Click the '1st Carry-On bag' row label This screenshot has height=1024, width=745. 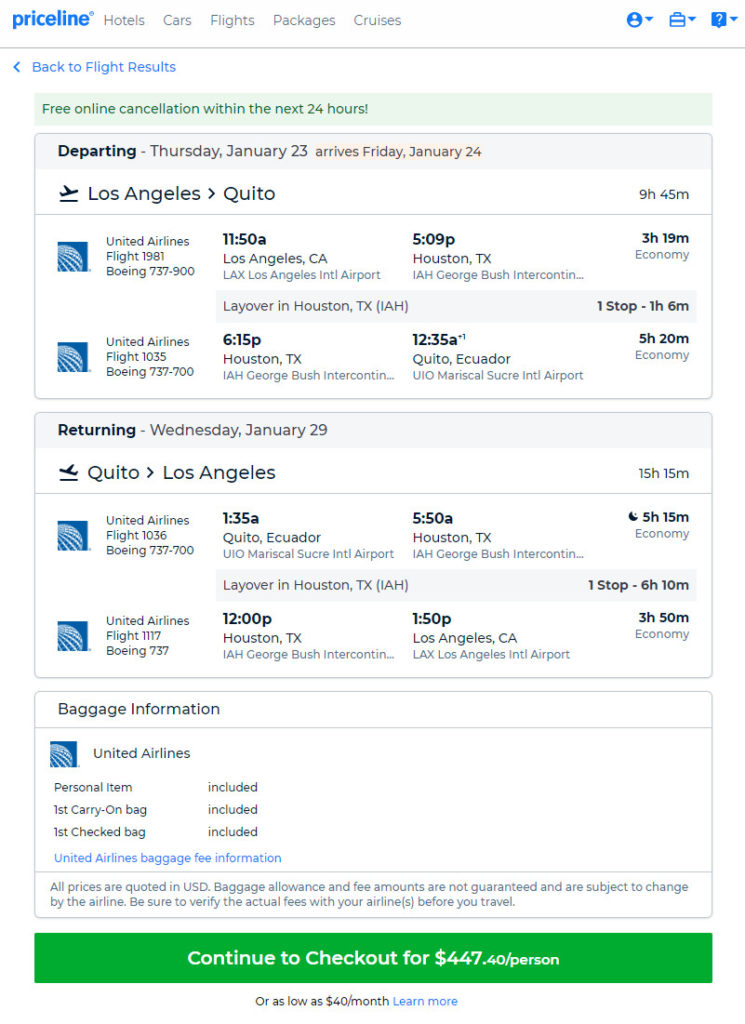100,809
